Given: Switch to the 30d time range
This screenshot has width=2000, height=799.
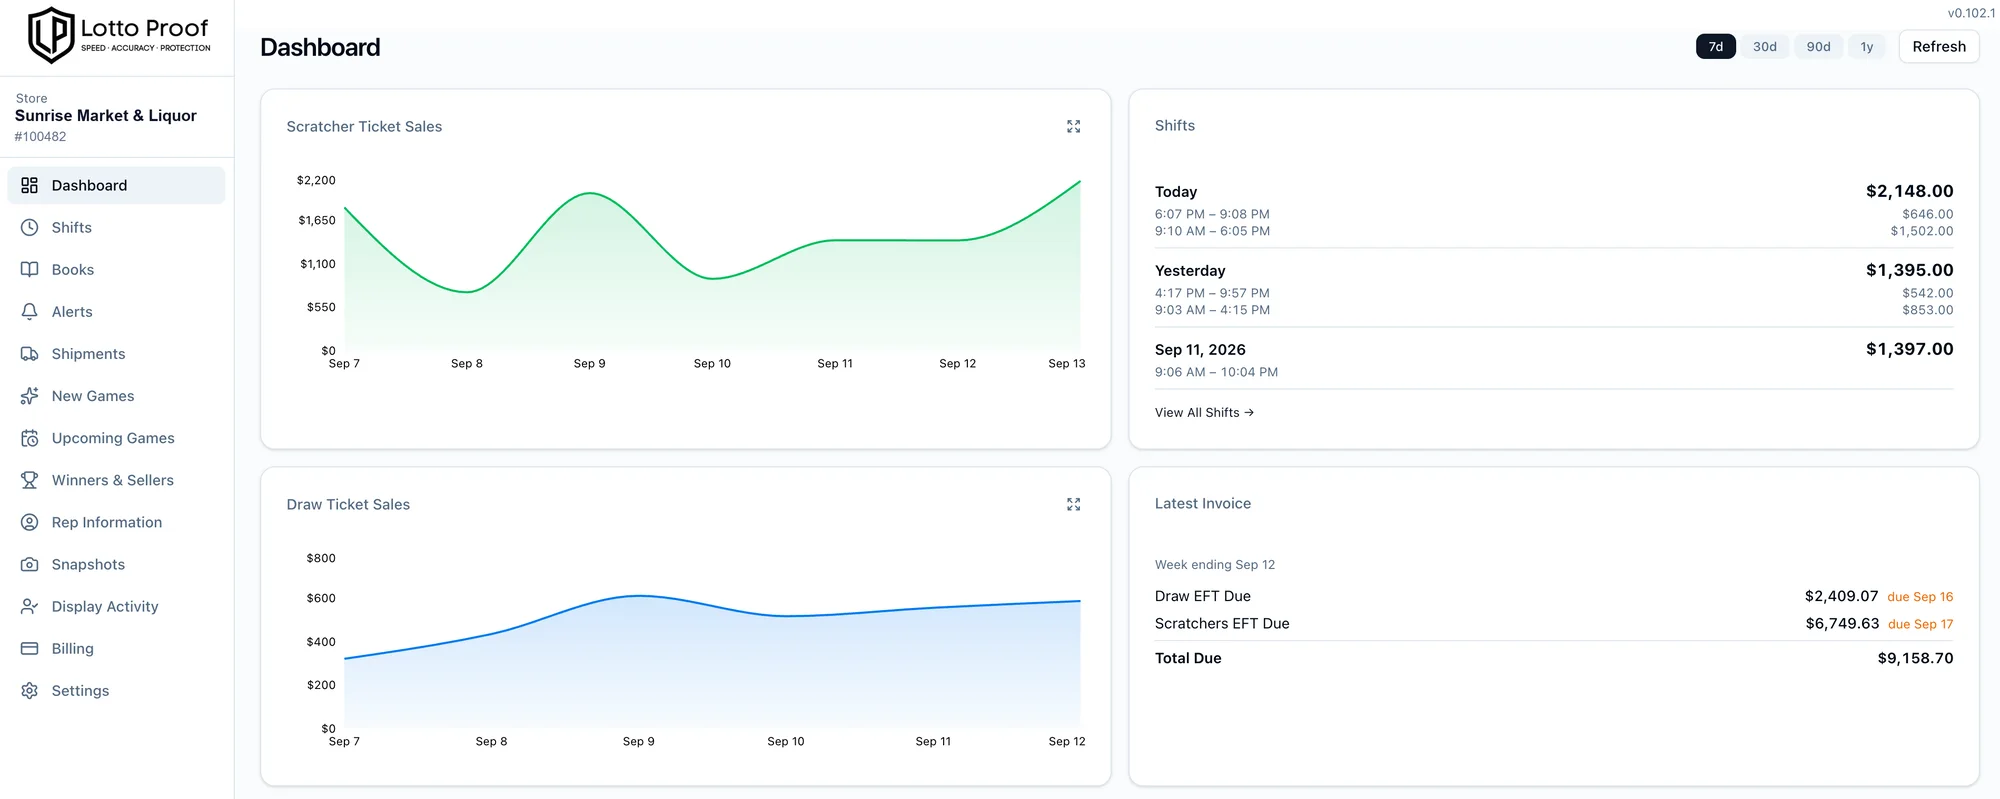Looking at the screenshot, I should [x=1764, y=46].
